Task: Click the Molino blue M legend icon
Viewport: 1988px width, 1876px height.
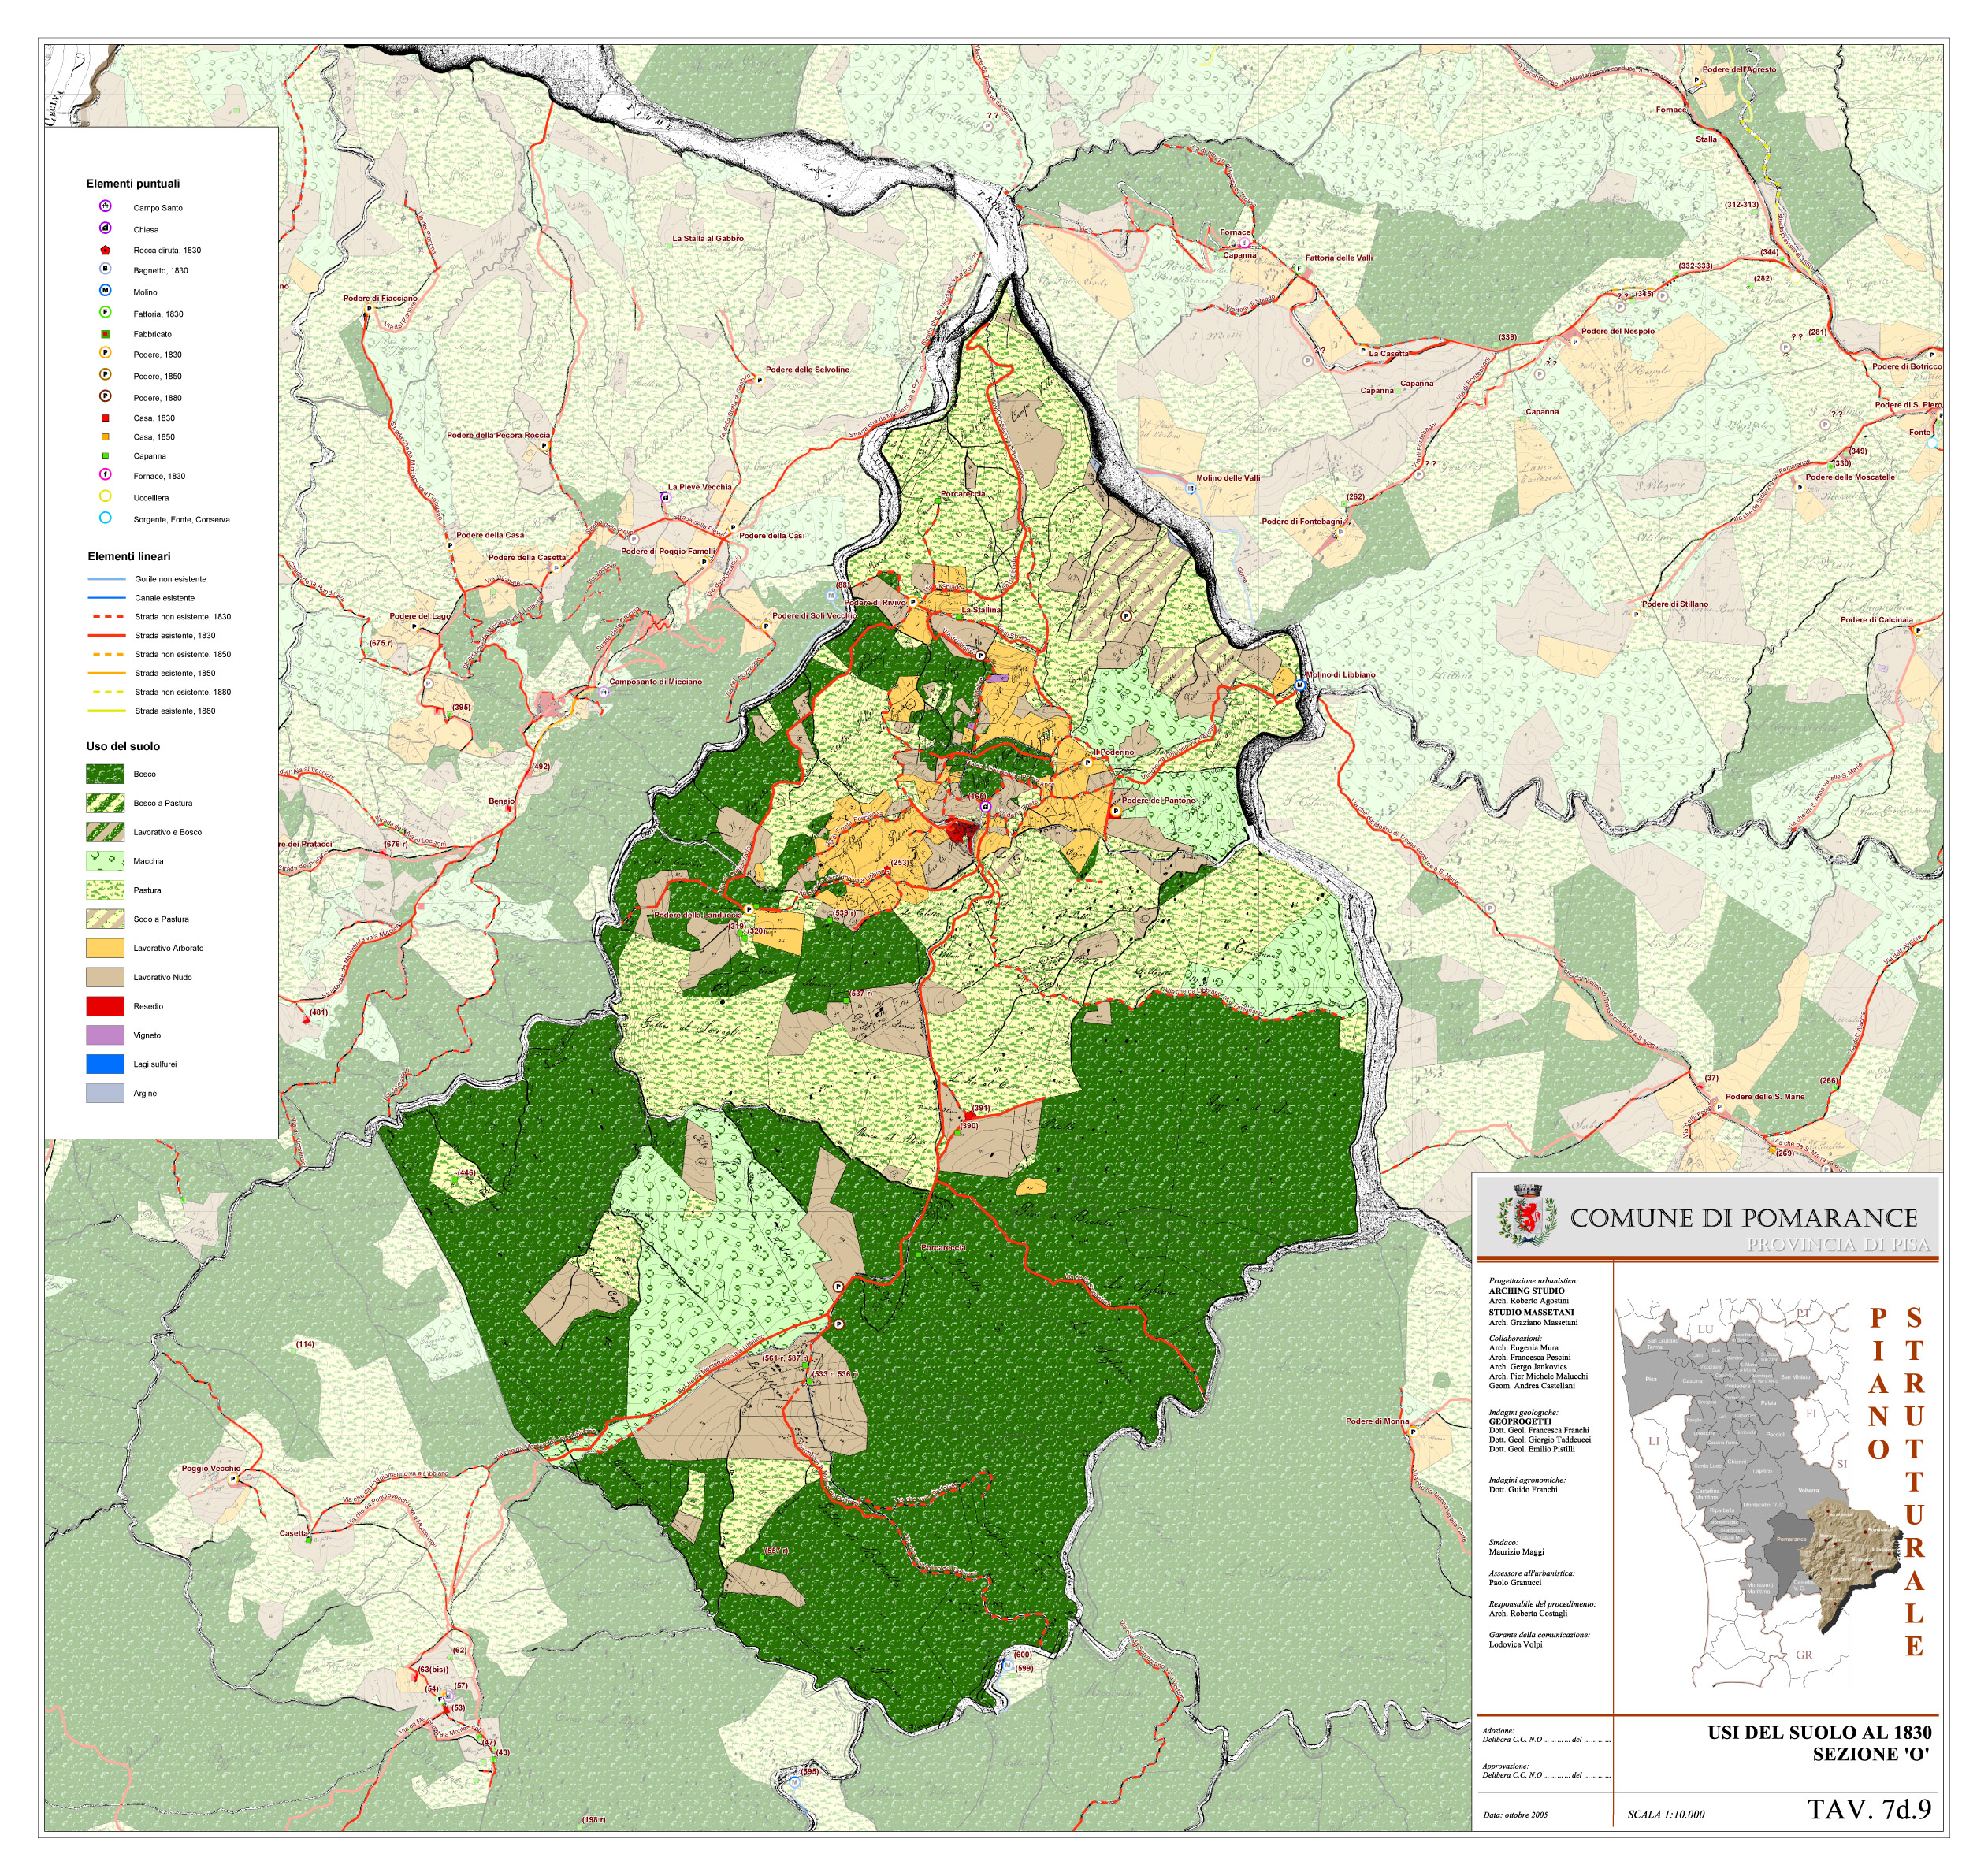Action: point(105,291)
